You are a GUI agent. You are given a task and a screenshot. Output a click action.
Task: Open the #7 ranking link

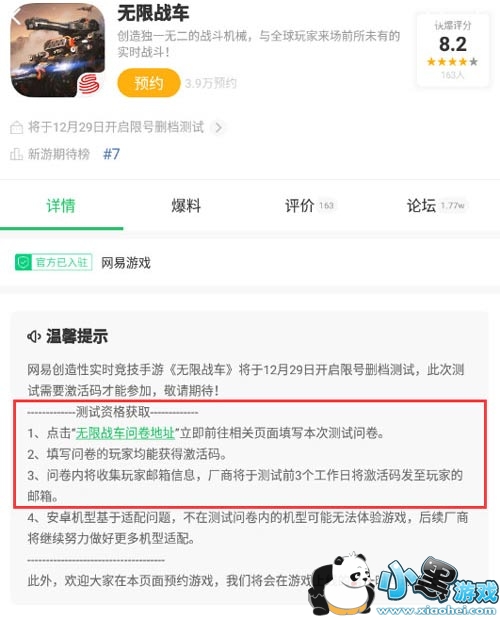(111, 154)
